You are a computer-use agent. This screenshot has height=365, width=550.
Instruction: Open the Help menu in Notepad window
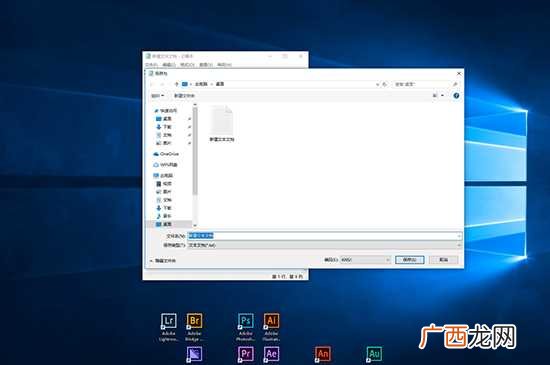click(224, 65)
